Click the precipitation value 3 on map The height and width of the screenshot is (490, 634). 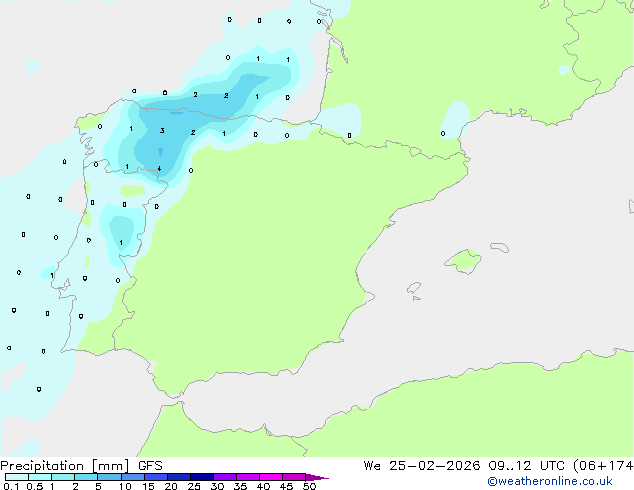click(162, 131)
